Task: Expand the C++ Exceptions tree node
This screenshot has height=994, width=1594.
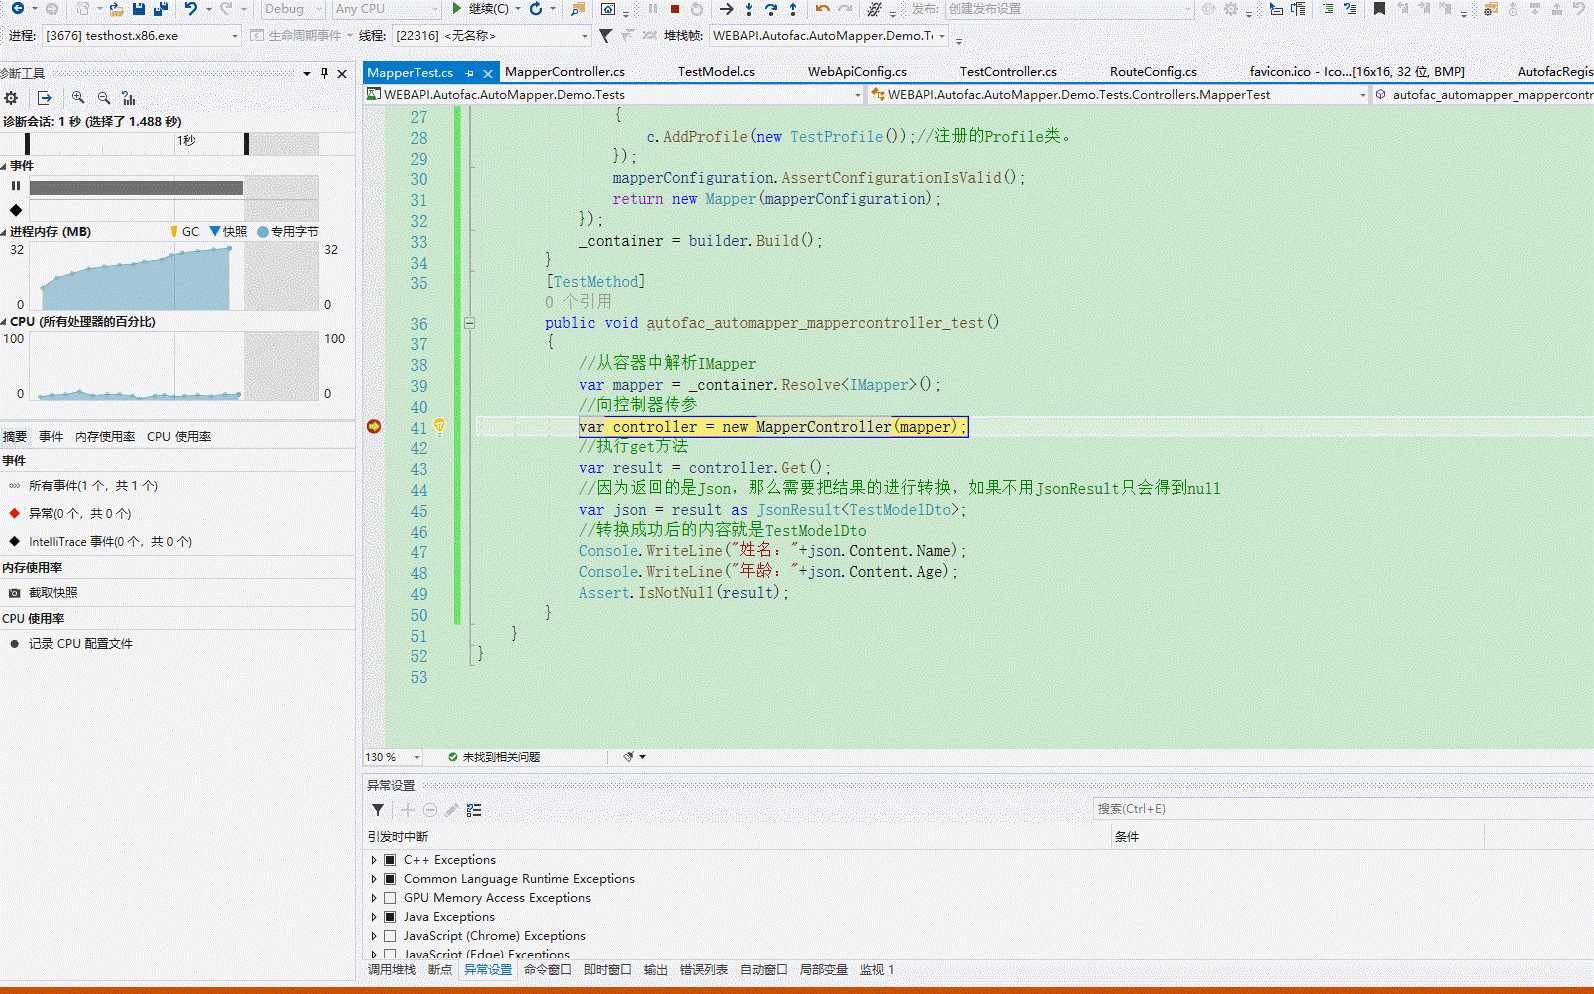Action: (x=374, y=860)
